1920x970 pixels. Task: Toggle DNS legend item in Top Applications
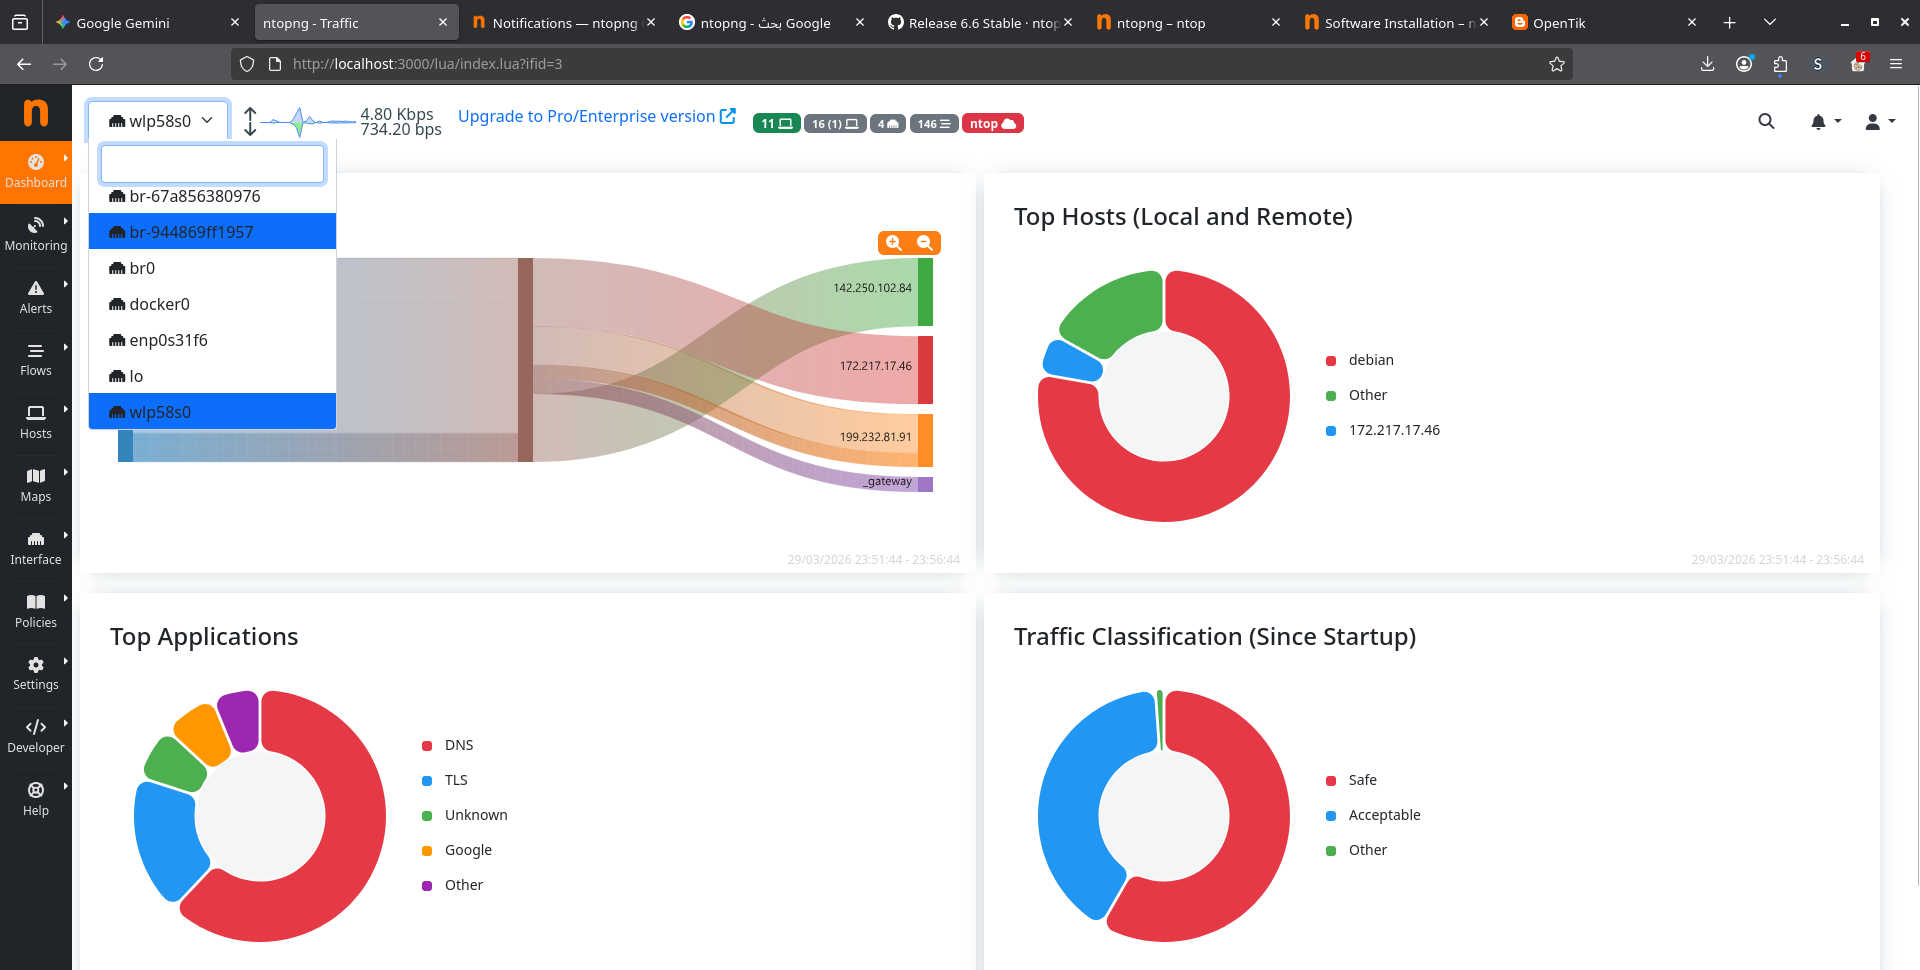tap(458, 745)
